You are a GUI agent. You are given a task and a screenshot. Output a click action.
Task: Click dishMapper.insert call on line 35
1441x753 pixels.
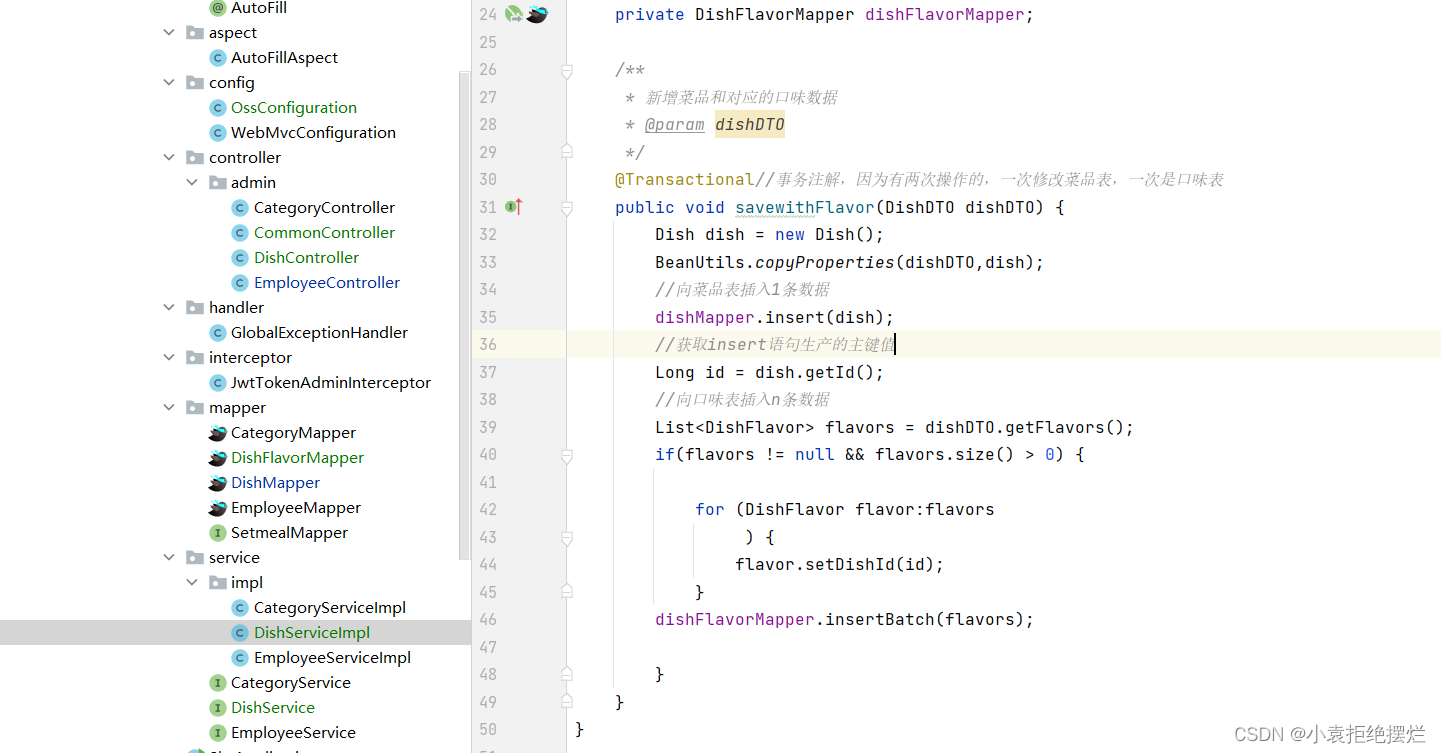774,317
